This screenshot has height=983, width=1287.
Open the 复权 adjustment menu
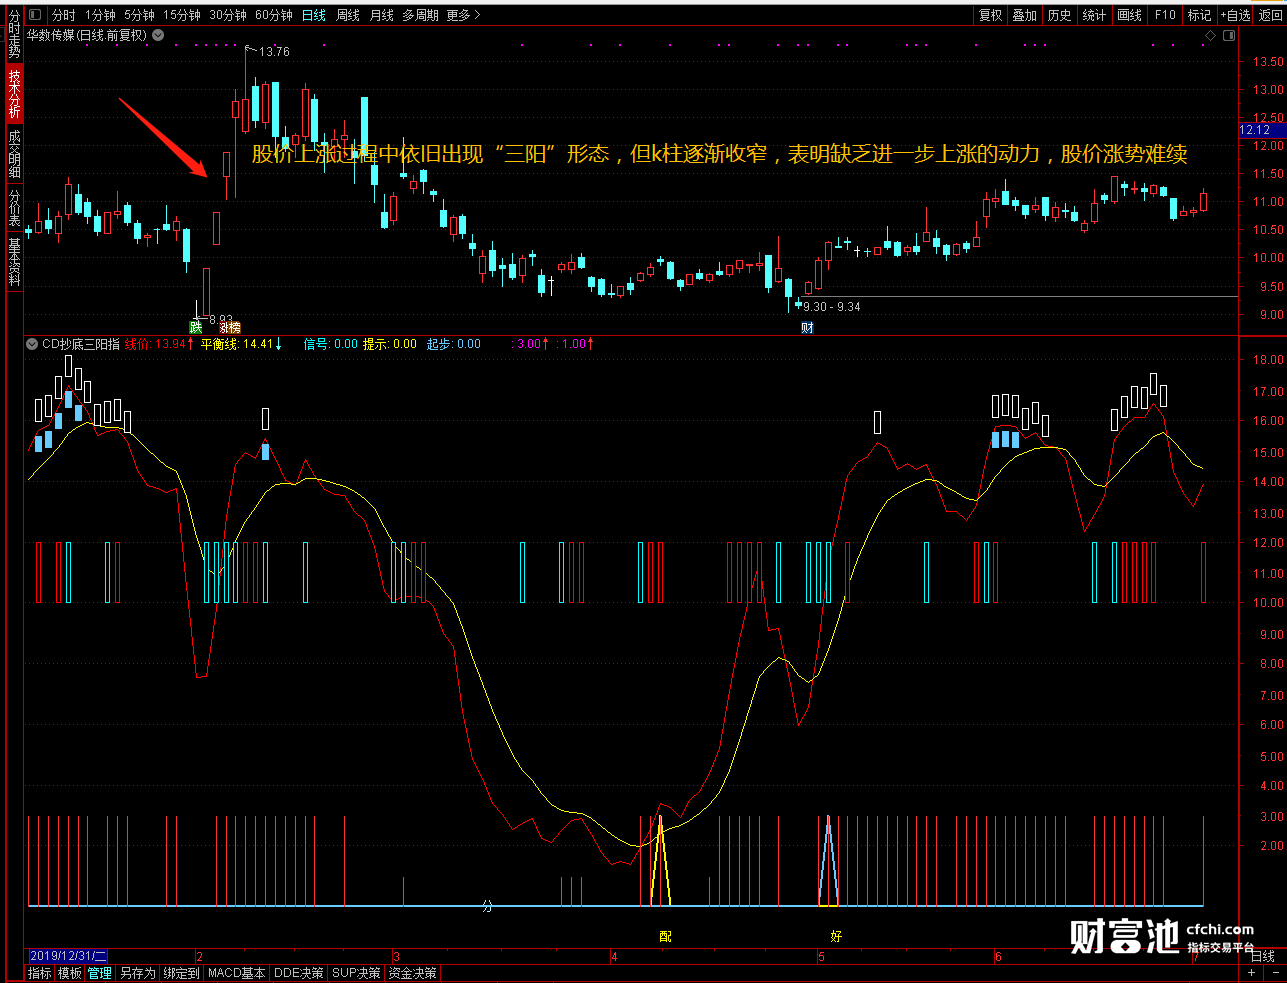tap(991, 15)
